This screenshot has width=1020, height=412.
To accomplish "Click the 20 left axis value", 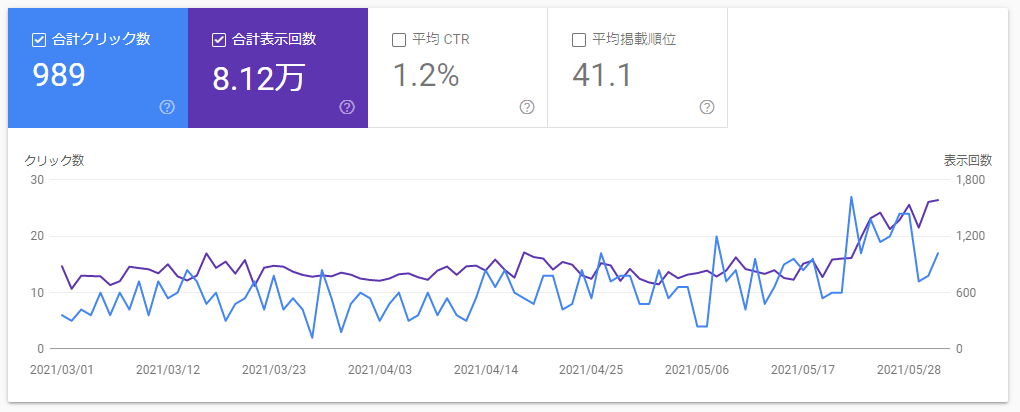I will [x=36, y=236].
